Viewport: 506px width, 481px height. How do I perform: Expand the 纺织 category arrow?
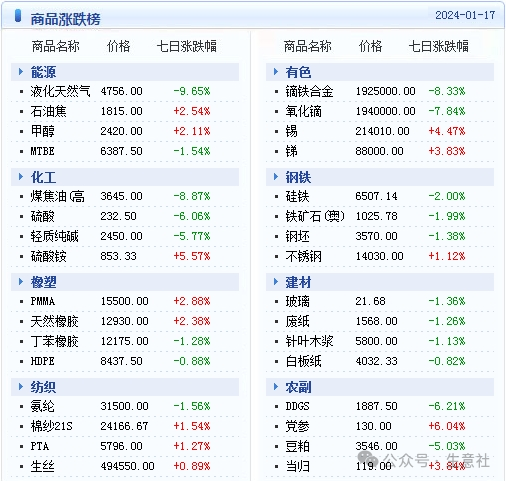tap(21, 387)
